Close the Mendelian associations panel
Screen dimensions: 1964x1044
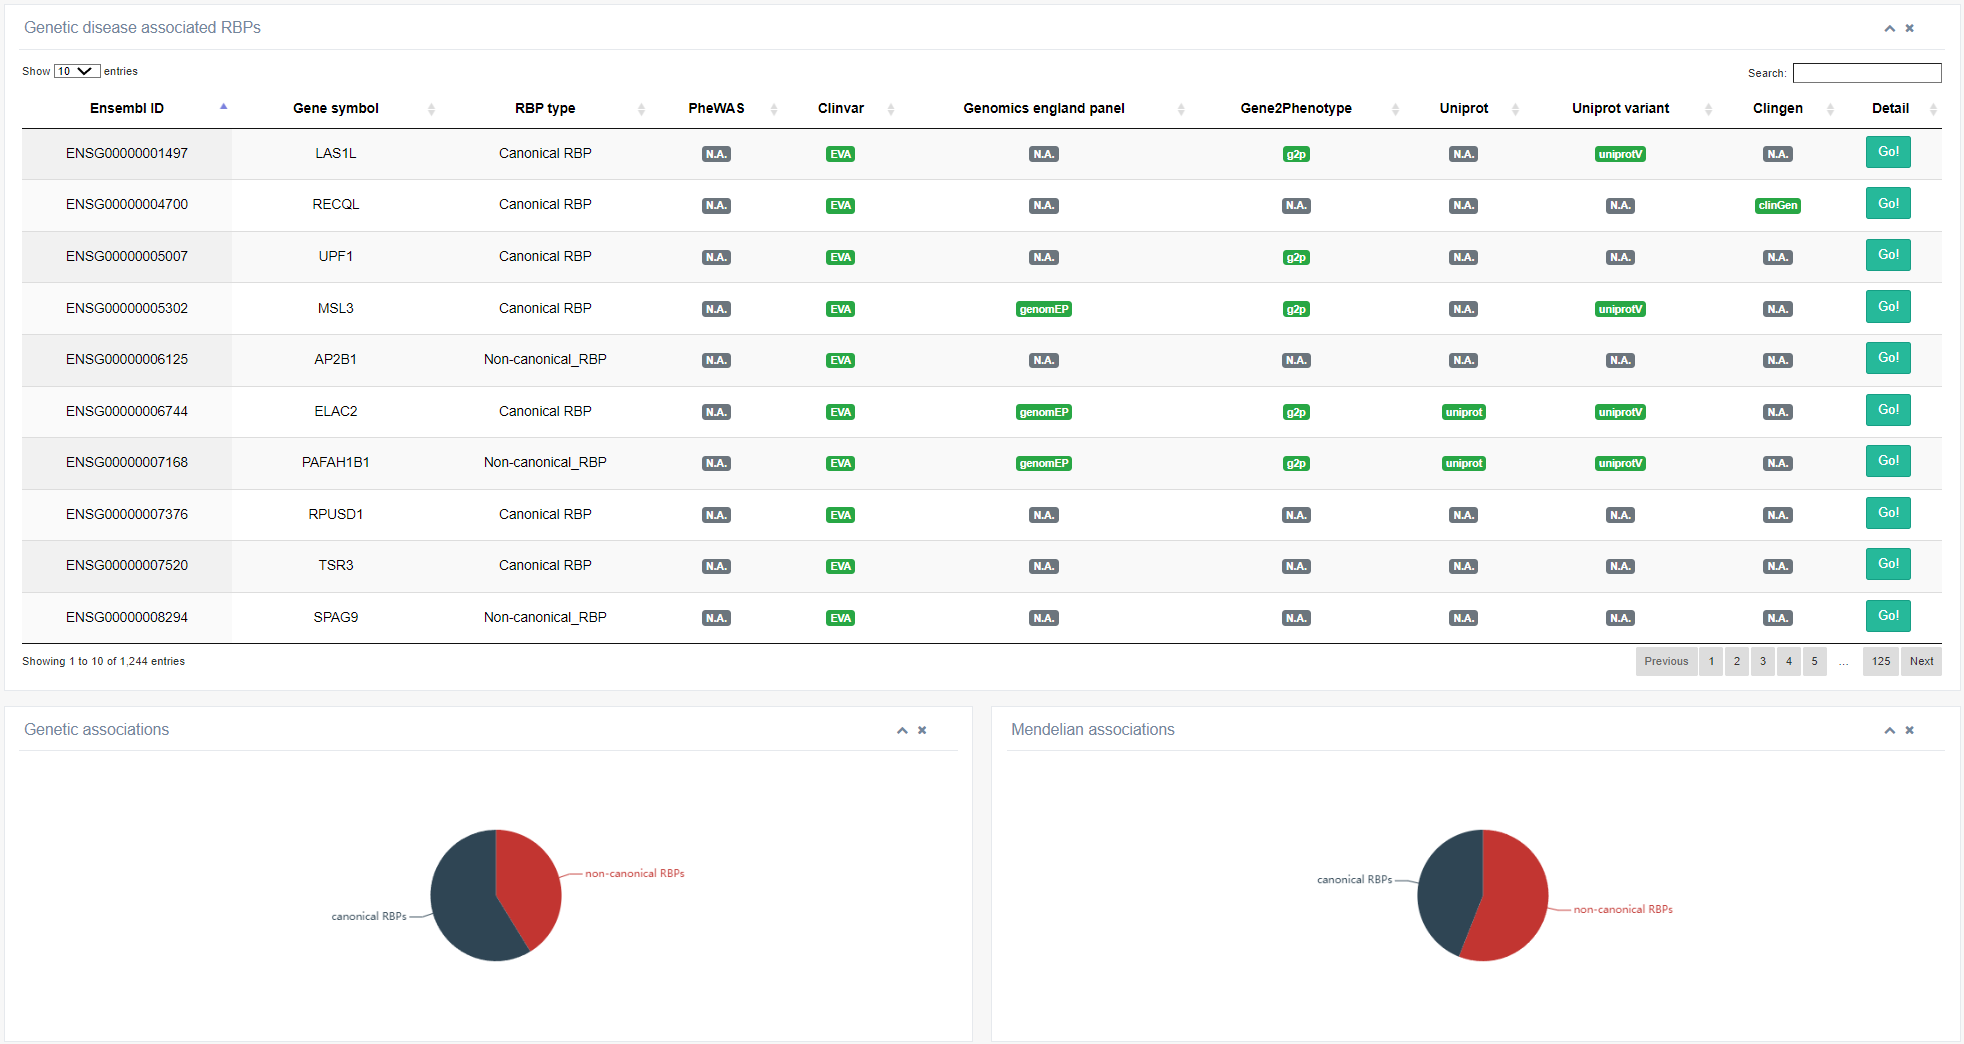[1909, 731]
